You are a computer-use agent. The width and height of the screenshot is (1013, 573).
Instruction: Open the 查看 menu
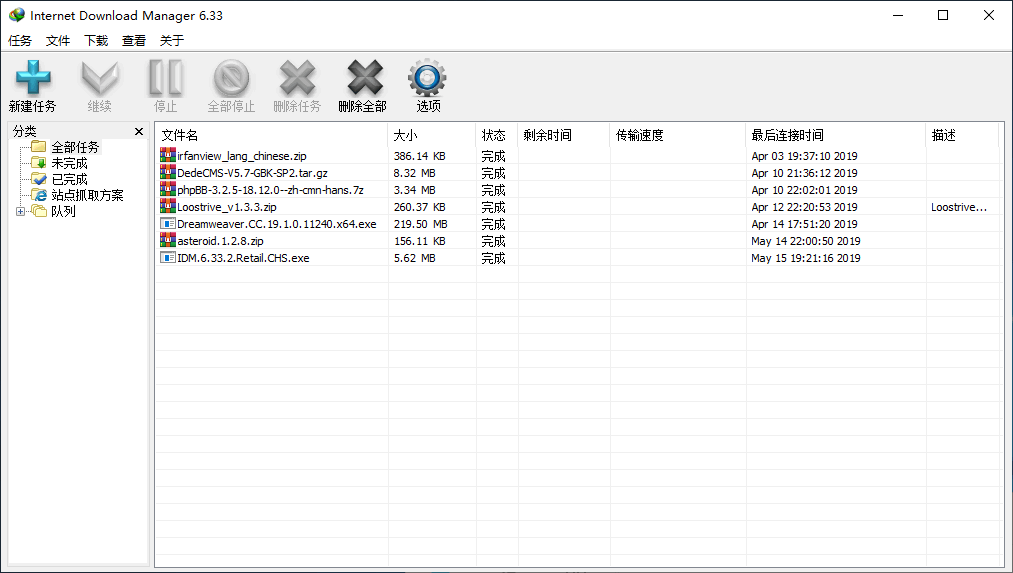134,41
